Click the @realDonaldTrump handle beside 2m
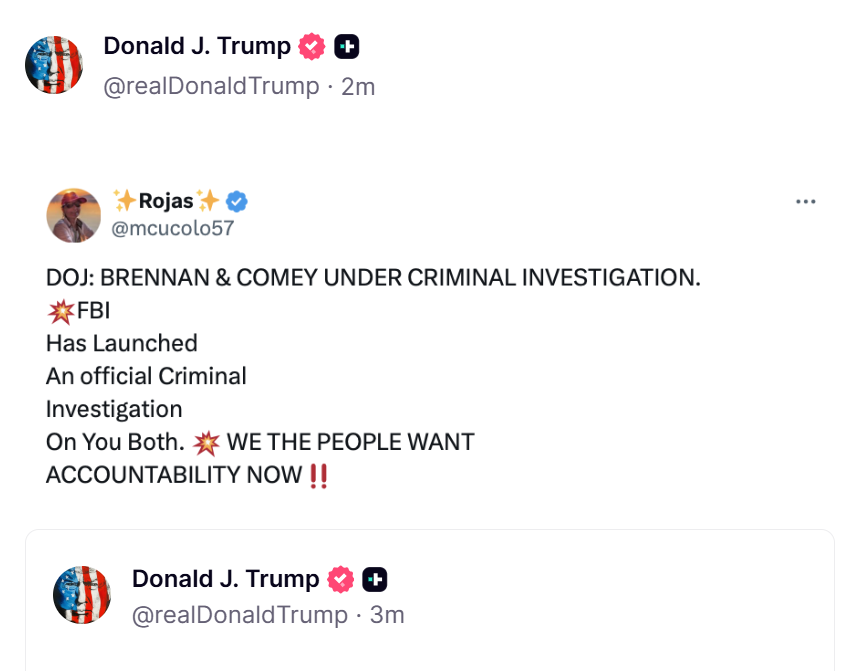 tap(211, 87)
